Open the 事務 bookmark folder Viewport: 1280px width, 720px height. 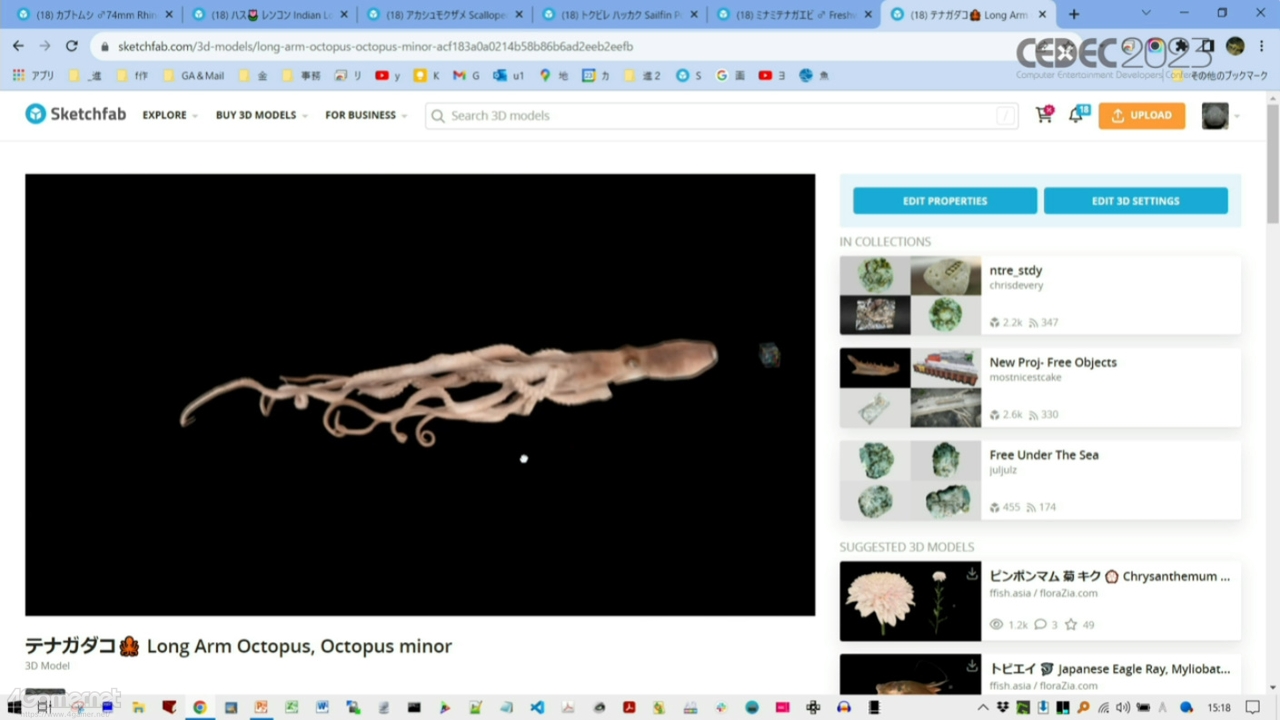(303, 76)
